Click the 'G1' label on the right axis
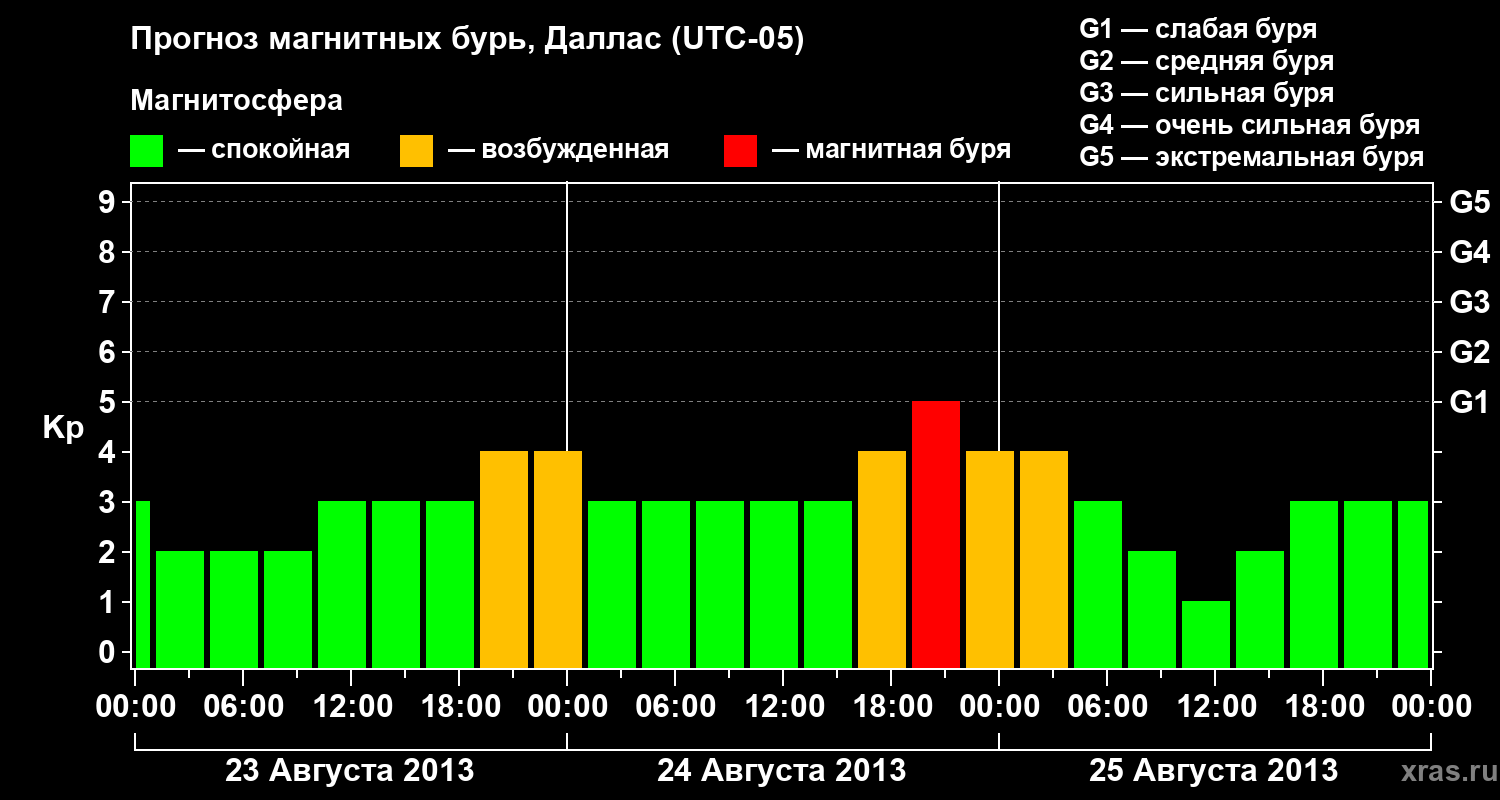1500x800 pixels. click(x=1469, y=402)
